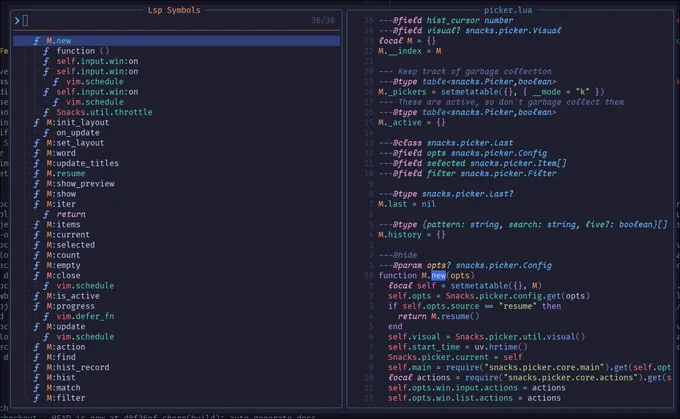Click the function icon beside M:selected
Screen dimensions: 680x419
coord(37,245)
